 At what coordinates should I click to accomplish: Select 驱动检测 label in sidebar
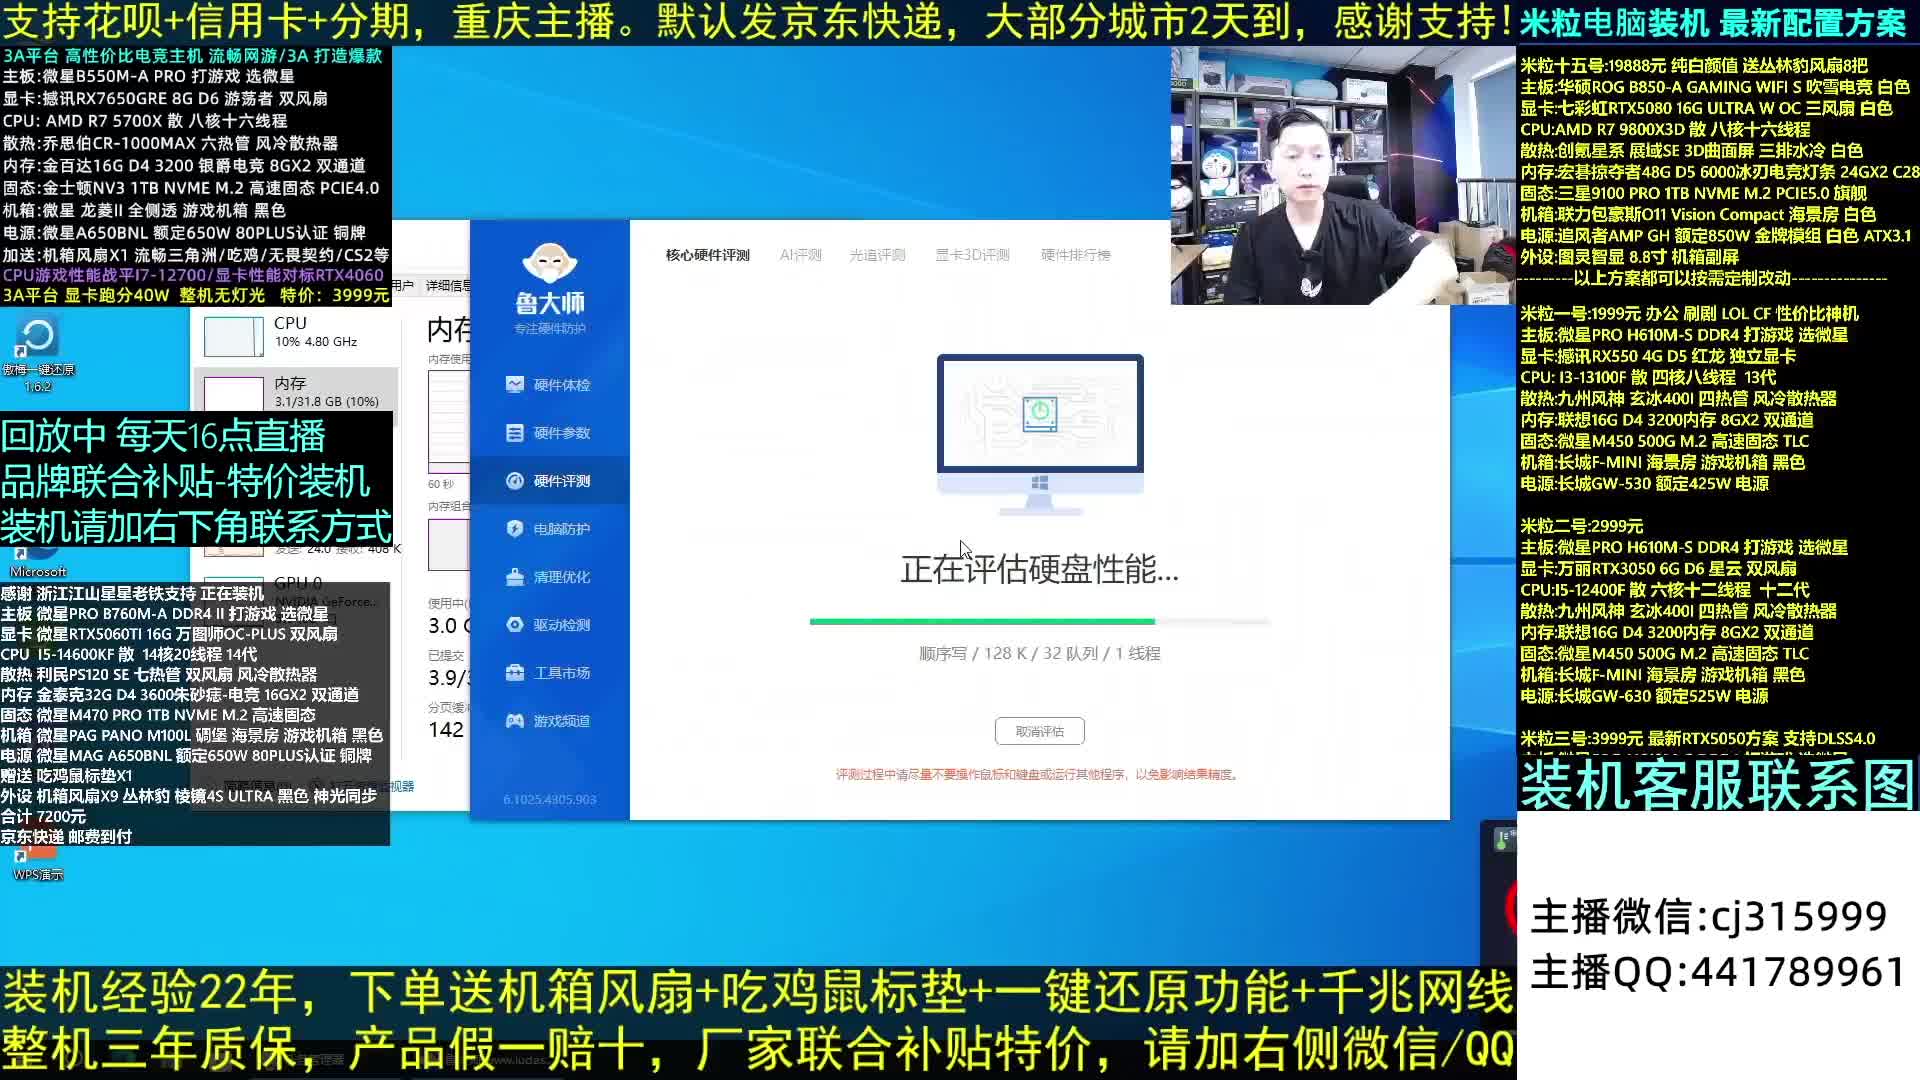click(561, 625)
